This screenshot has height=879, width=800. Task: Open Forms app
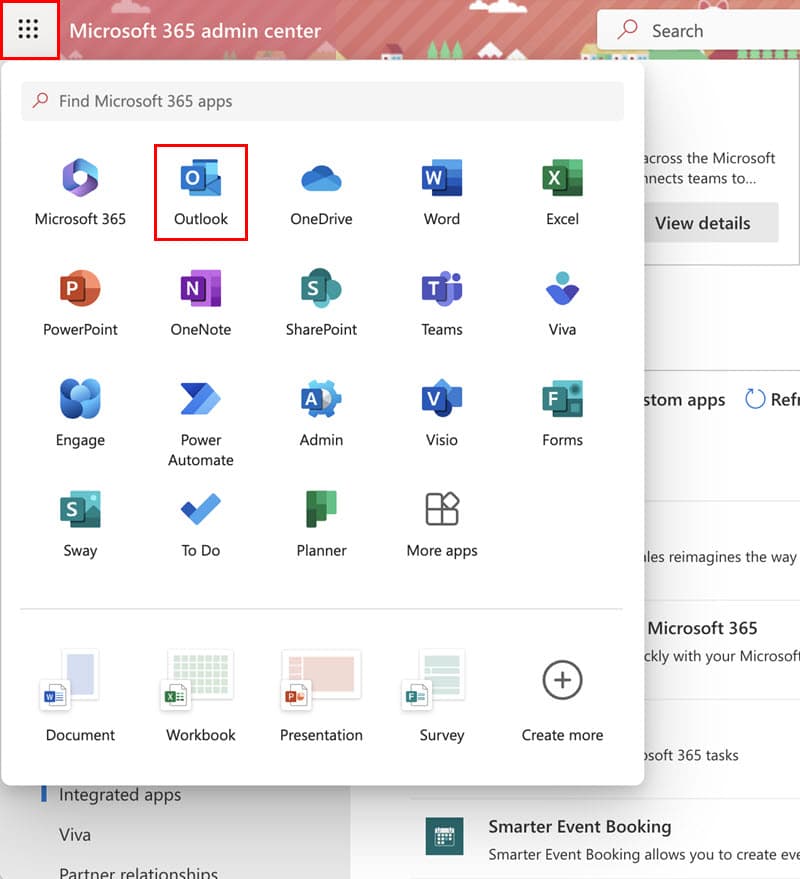562,414
